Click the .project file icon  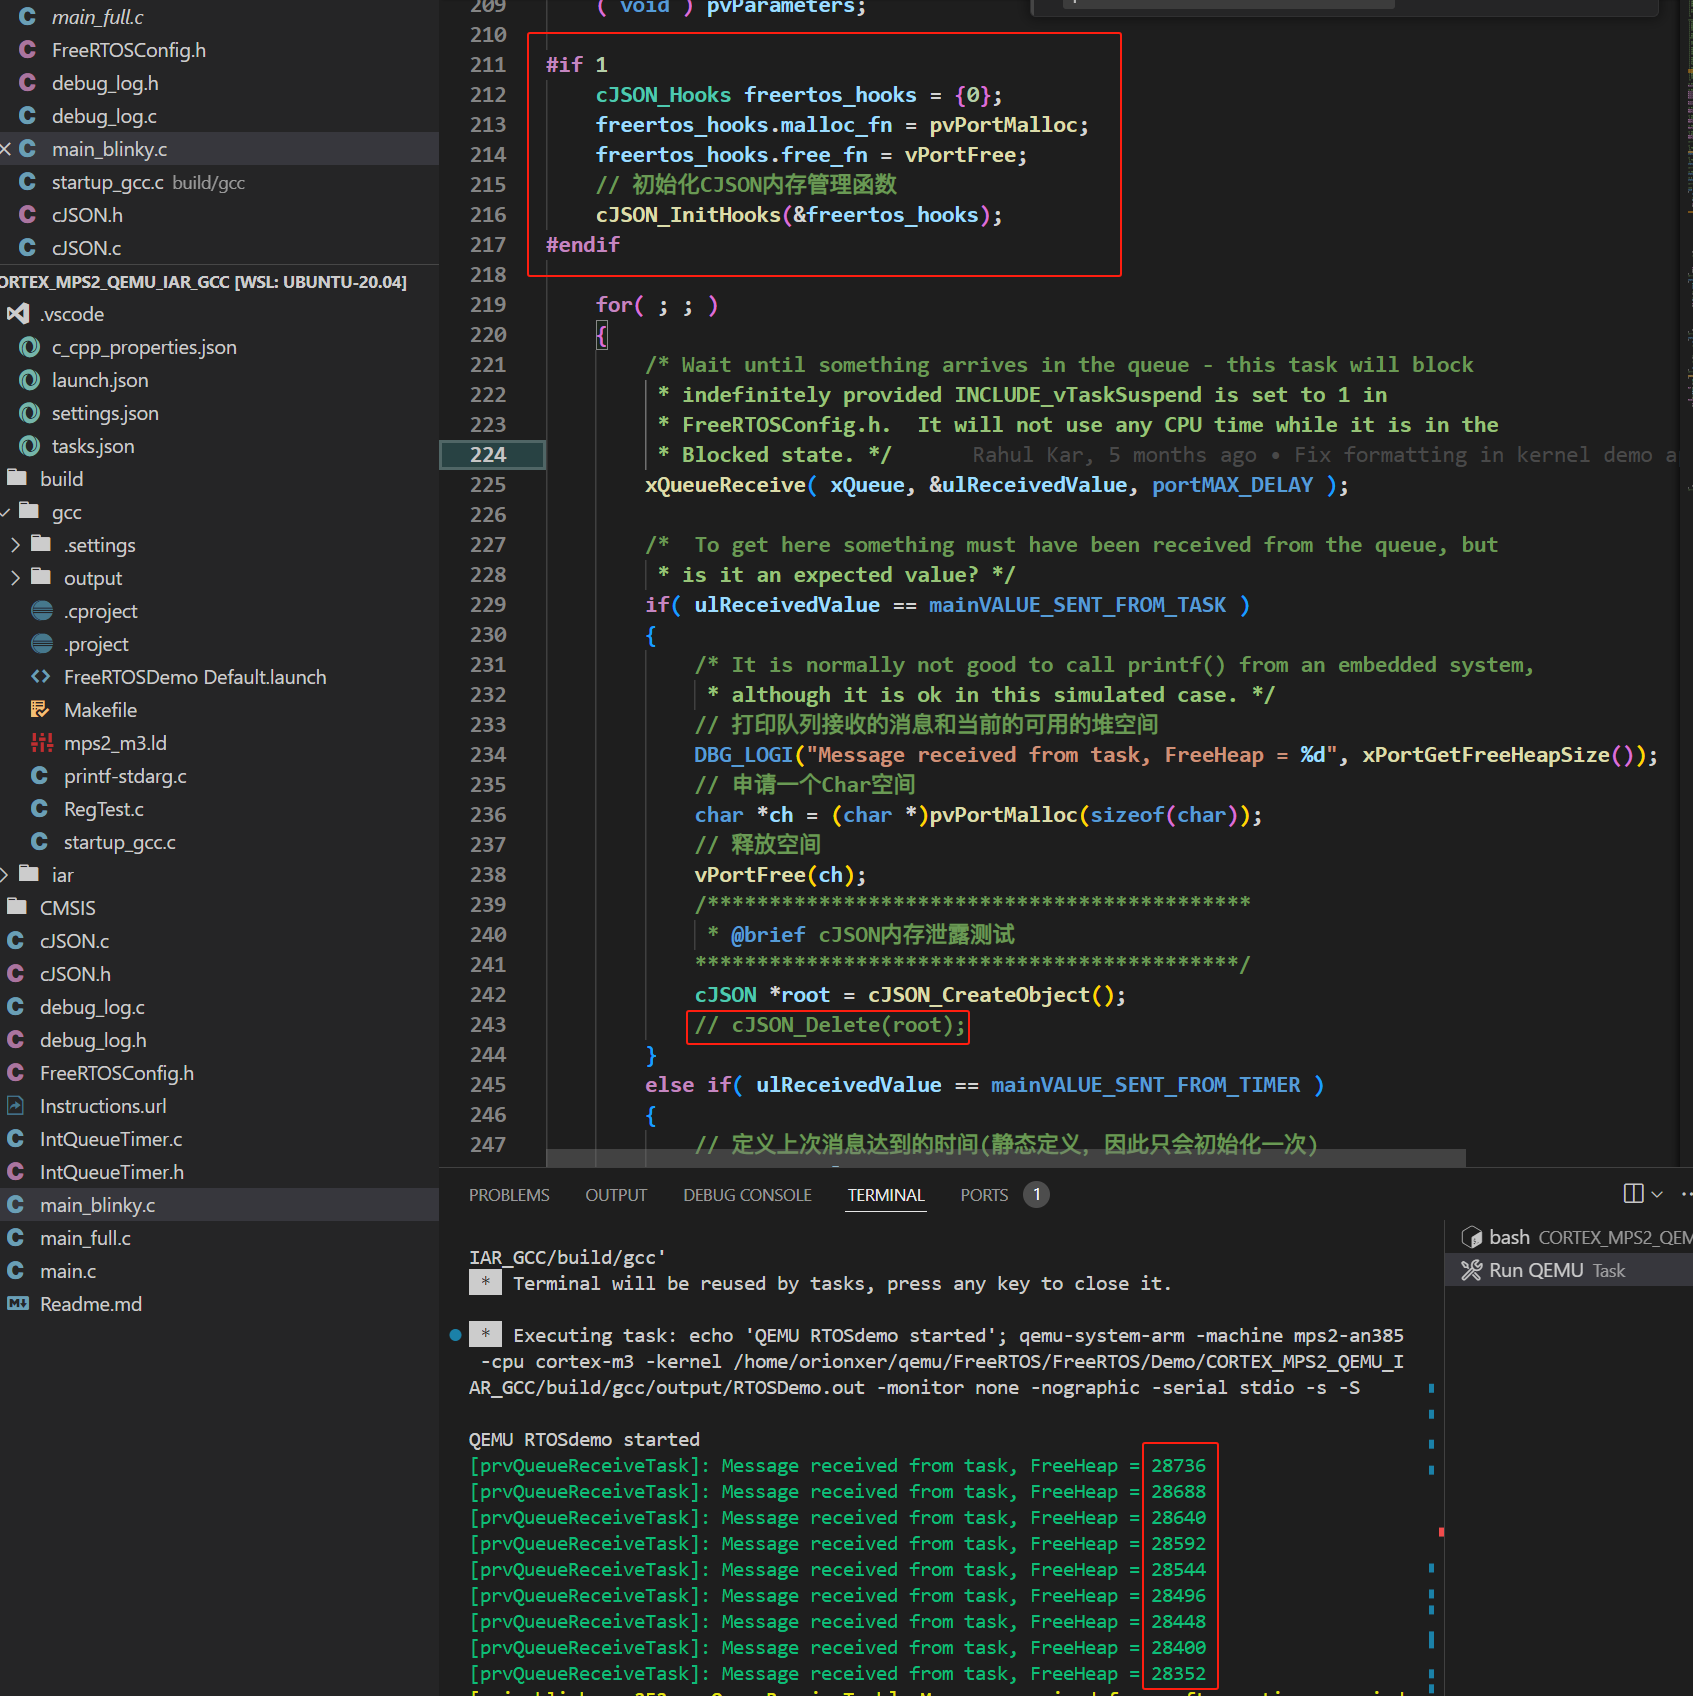pyautogui.click(x=42, y=644)
